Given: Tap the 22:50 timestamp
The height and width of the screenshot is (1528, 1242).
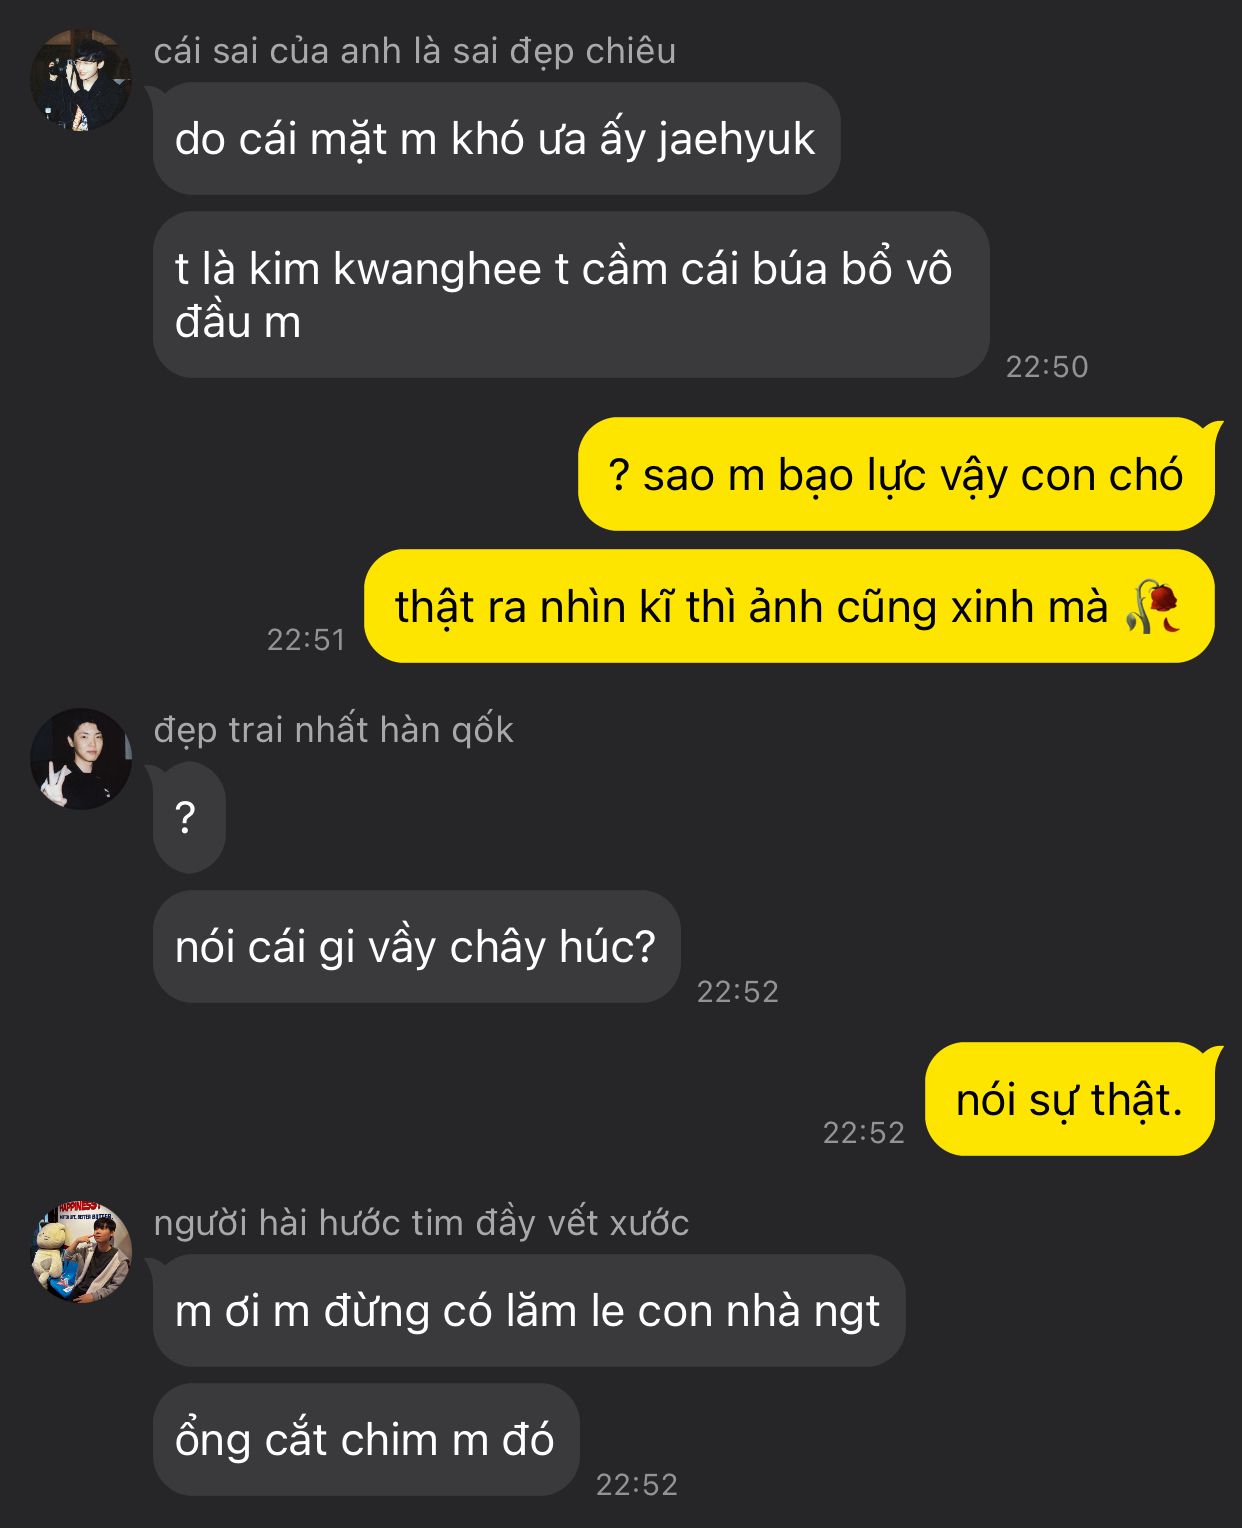Looking at the screenshot, I should pyautogui.click(x=1046, y=366).
